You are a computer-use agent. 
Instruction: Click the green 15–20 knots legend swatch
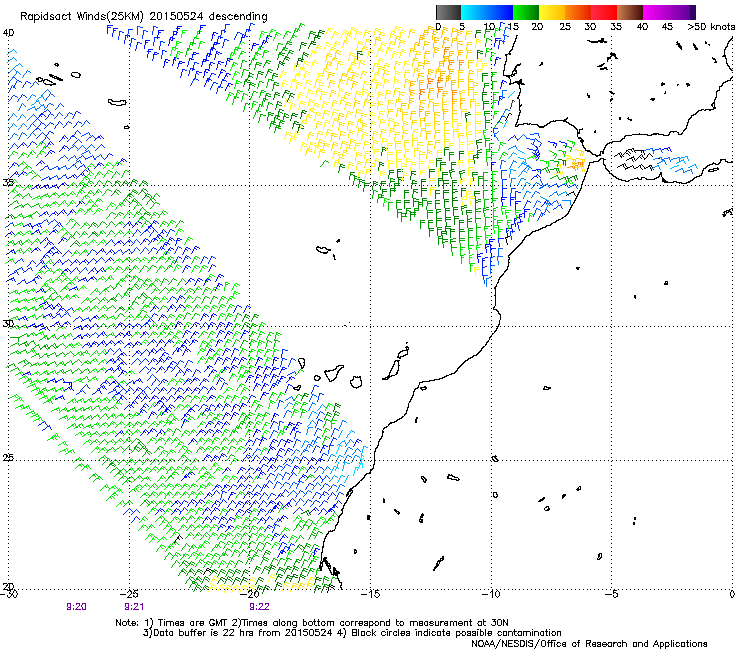click(x=526, y=12)
